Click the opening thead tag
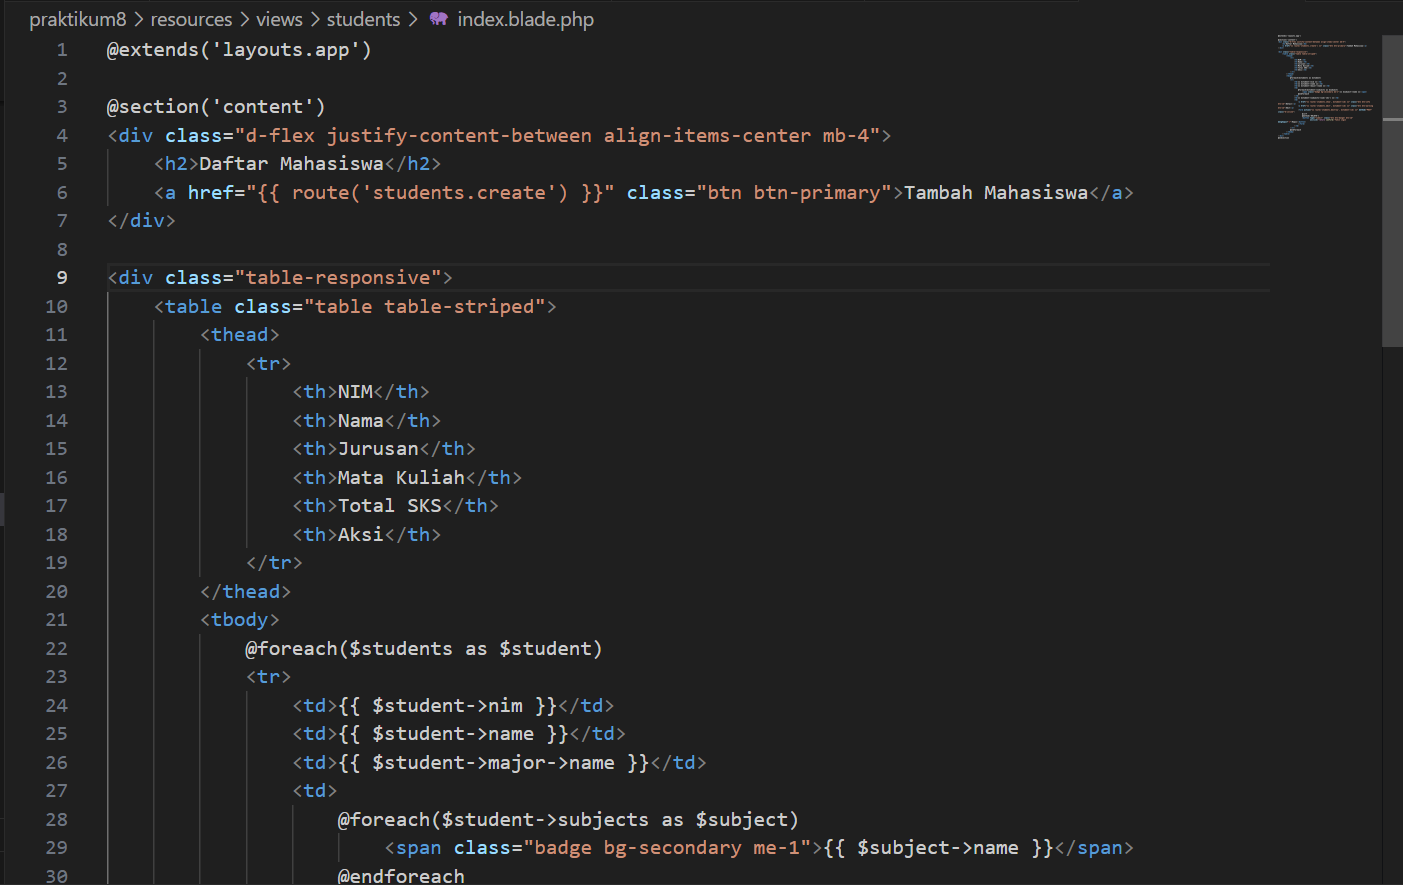Screen dimensions: 1403x885 (x=240, y=335)
